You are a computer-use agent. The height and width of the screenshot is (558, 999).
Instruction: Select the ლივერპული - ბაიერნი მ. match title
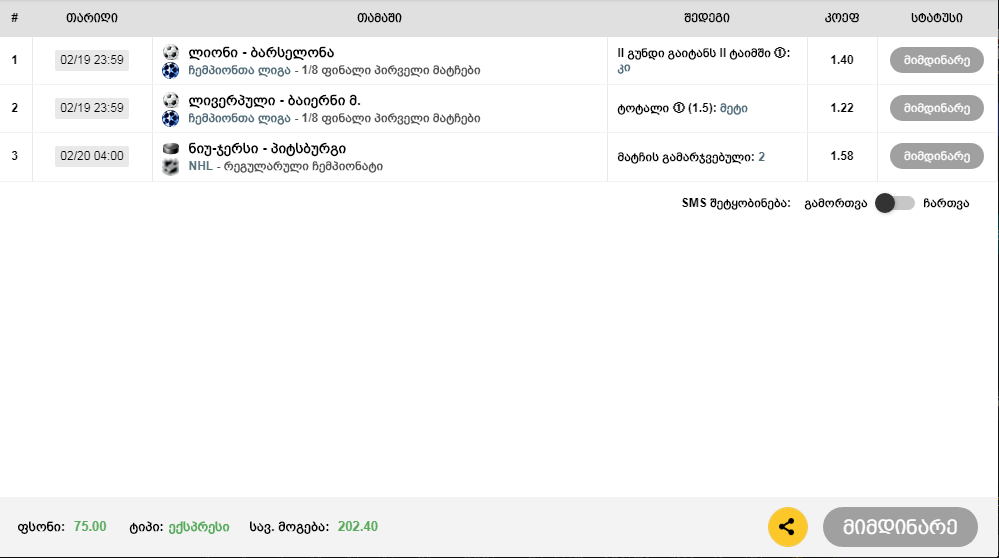(x=274, y=101)
